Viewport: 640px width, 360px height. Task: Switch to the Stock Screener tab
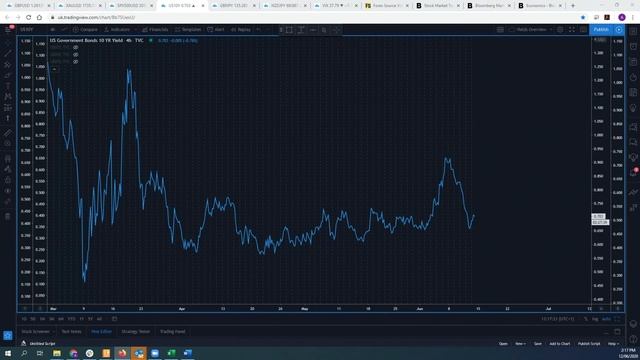pyautogui.click(x=36, y=331)
